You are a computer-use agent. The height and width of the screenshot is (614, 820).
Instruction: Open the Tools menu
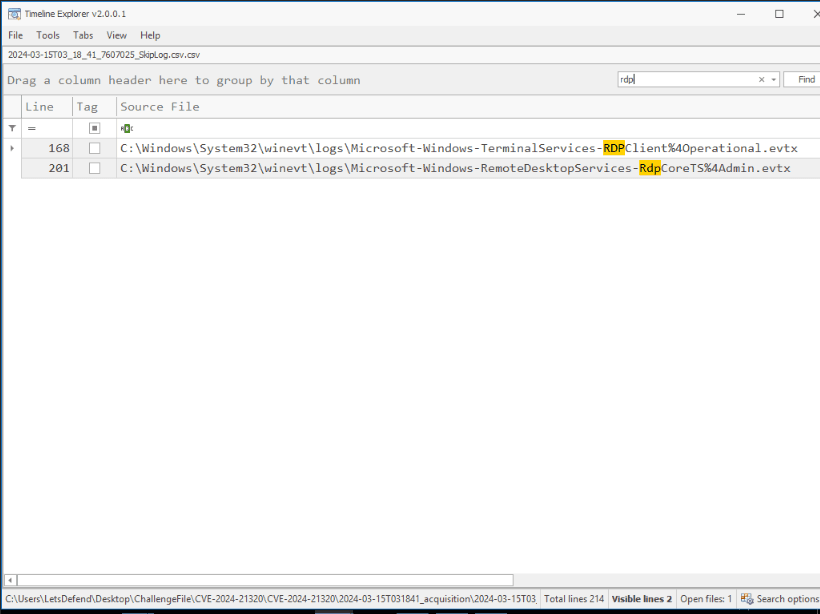(48, 36)
